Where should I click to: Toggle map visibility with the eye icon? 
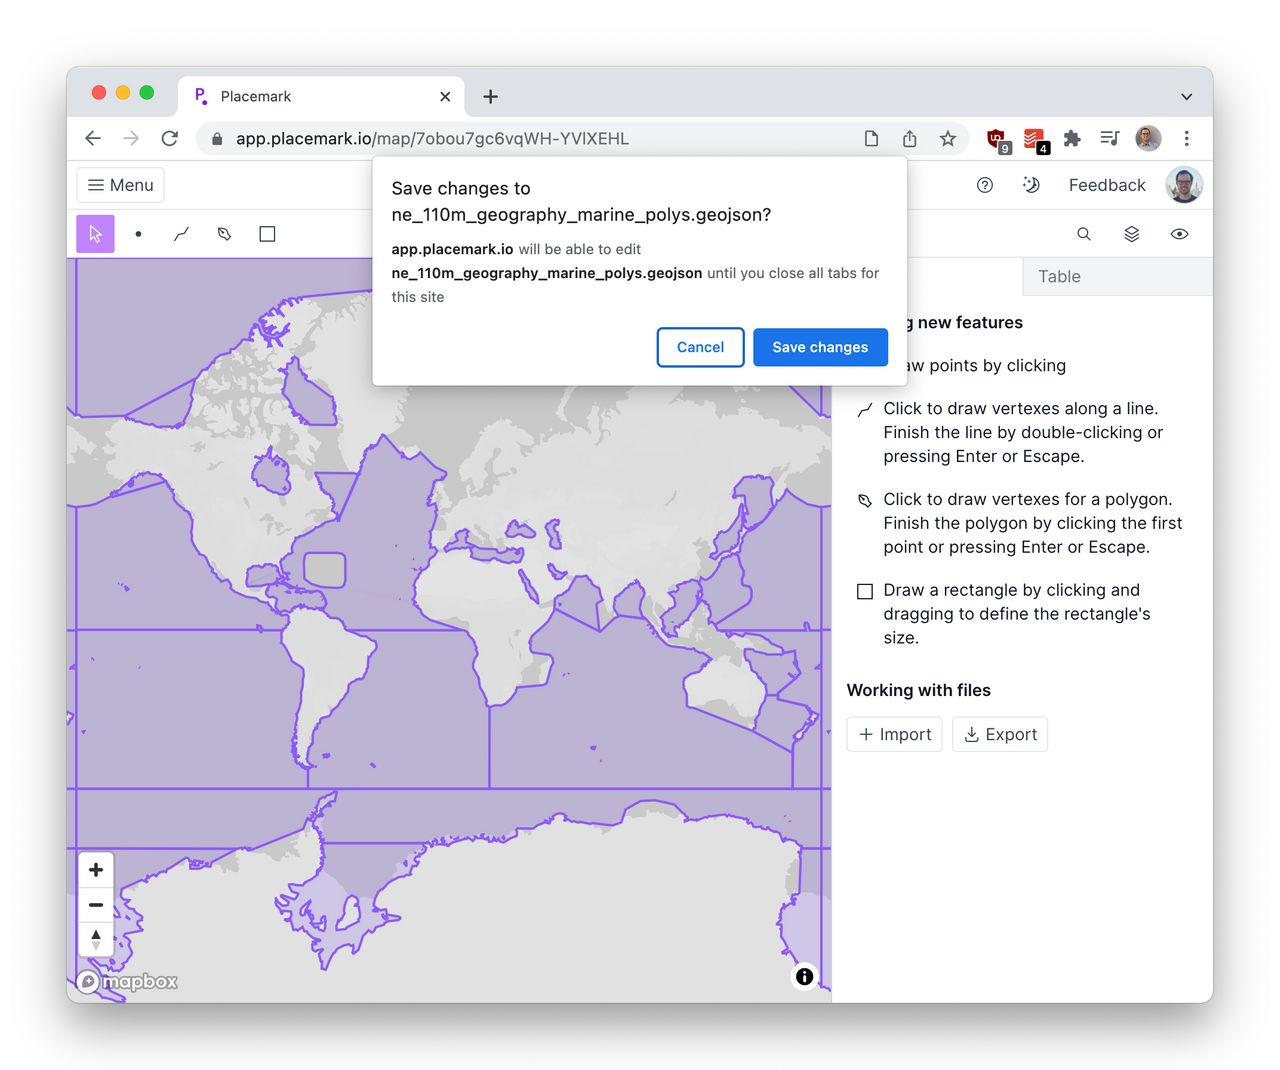pos(1179,233)
